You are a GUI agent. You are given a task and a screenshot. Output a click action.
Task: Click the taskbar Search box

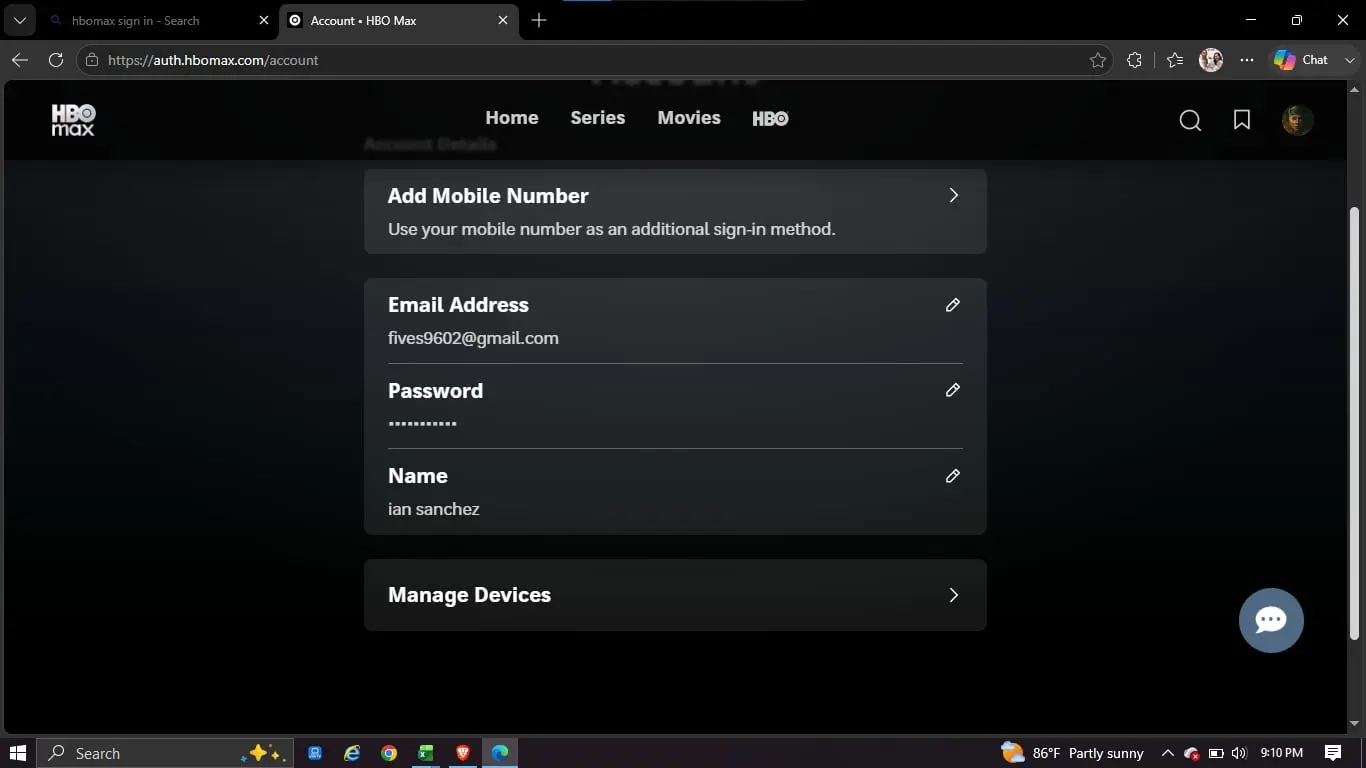(165, 753)
